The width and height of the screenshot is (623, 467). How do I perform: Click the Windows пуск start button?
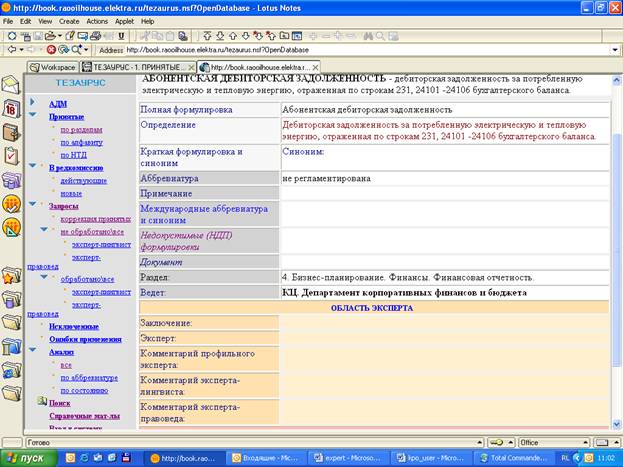(28, 458)
